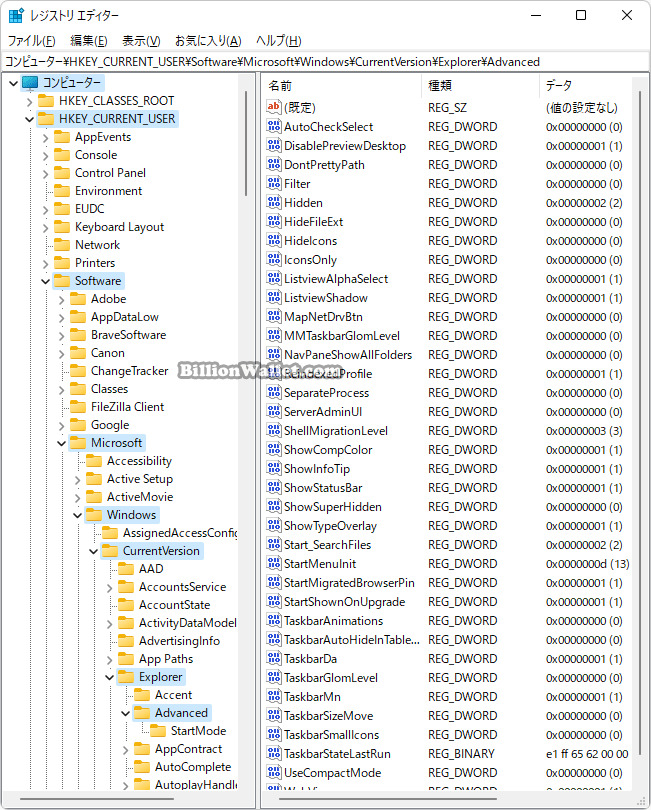Click the DWORD icon beside UseCompactMode
651x810 pixels.
click(x=274, y=772)
